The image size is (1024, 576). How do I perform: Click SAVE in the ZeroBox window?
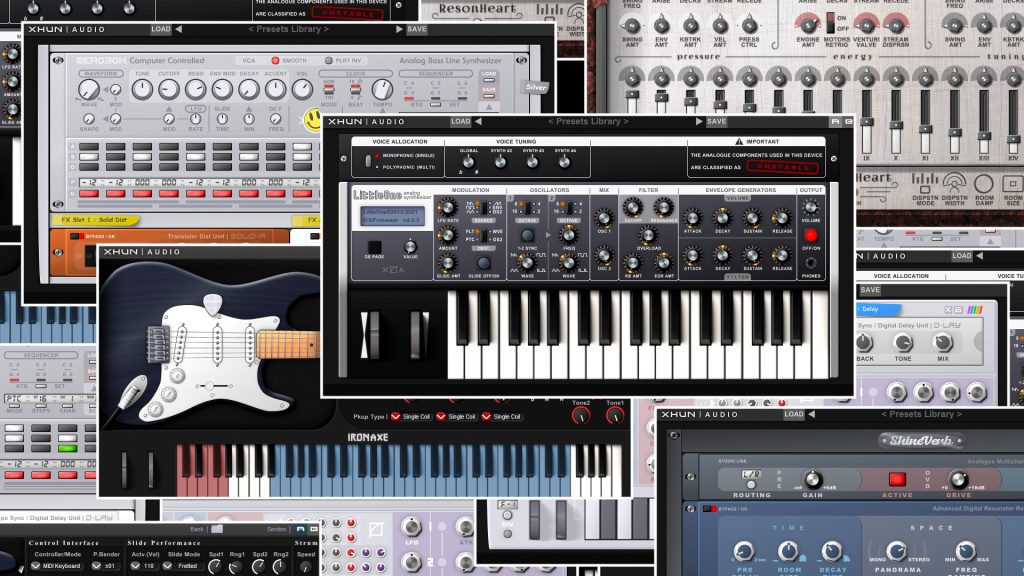coord(417,29)
